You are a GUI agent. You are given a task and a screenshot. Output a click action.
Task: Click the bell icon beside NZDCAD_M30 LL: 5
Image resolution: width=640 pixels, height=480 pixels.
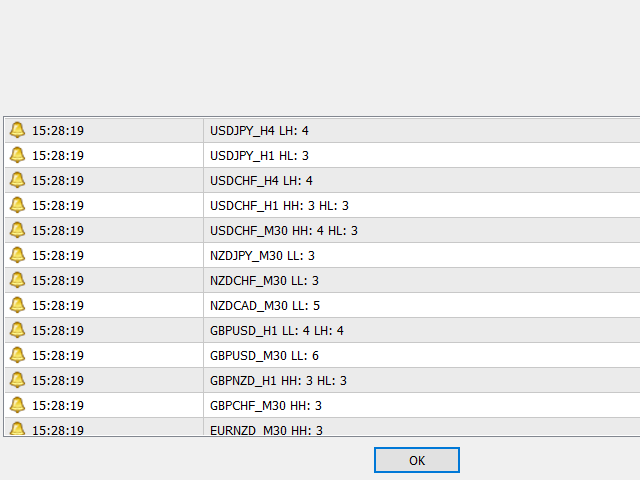pyautogui.click(x=17, y=305)
